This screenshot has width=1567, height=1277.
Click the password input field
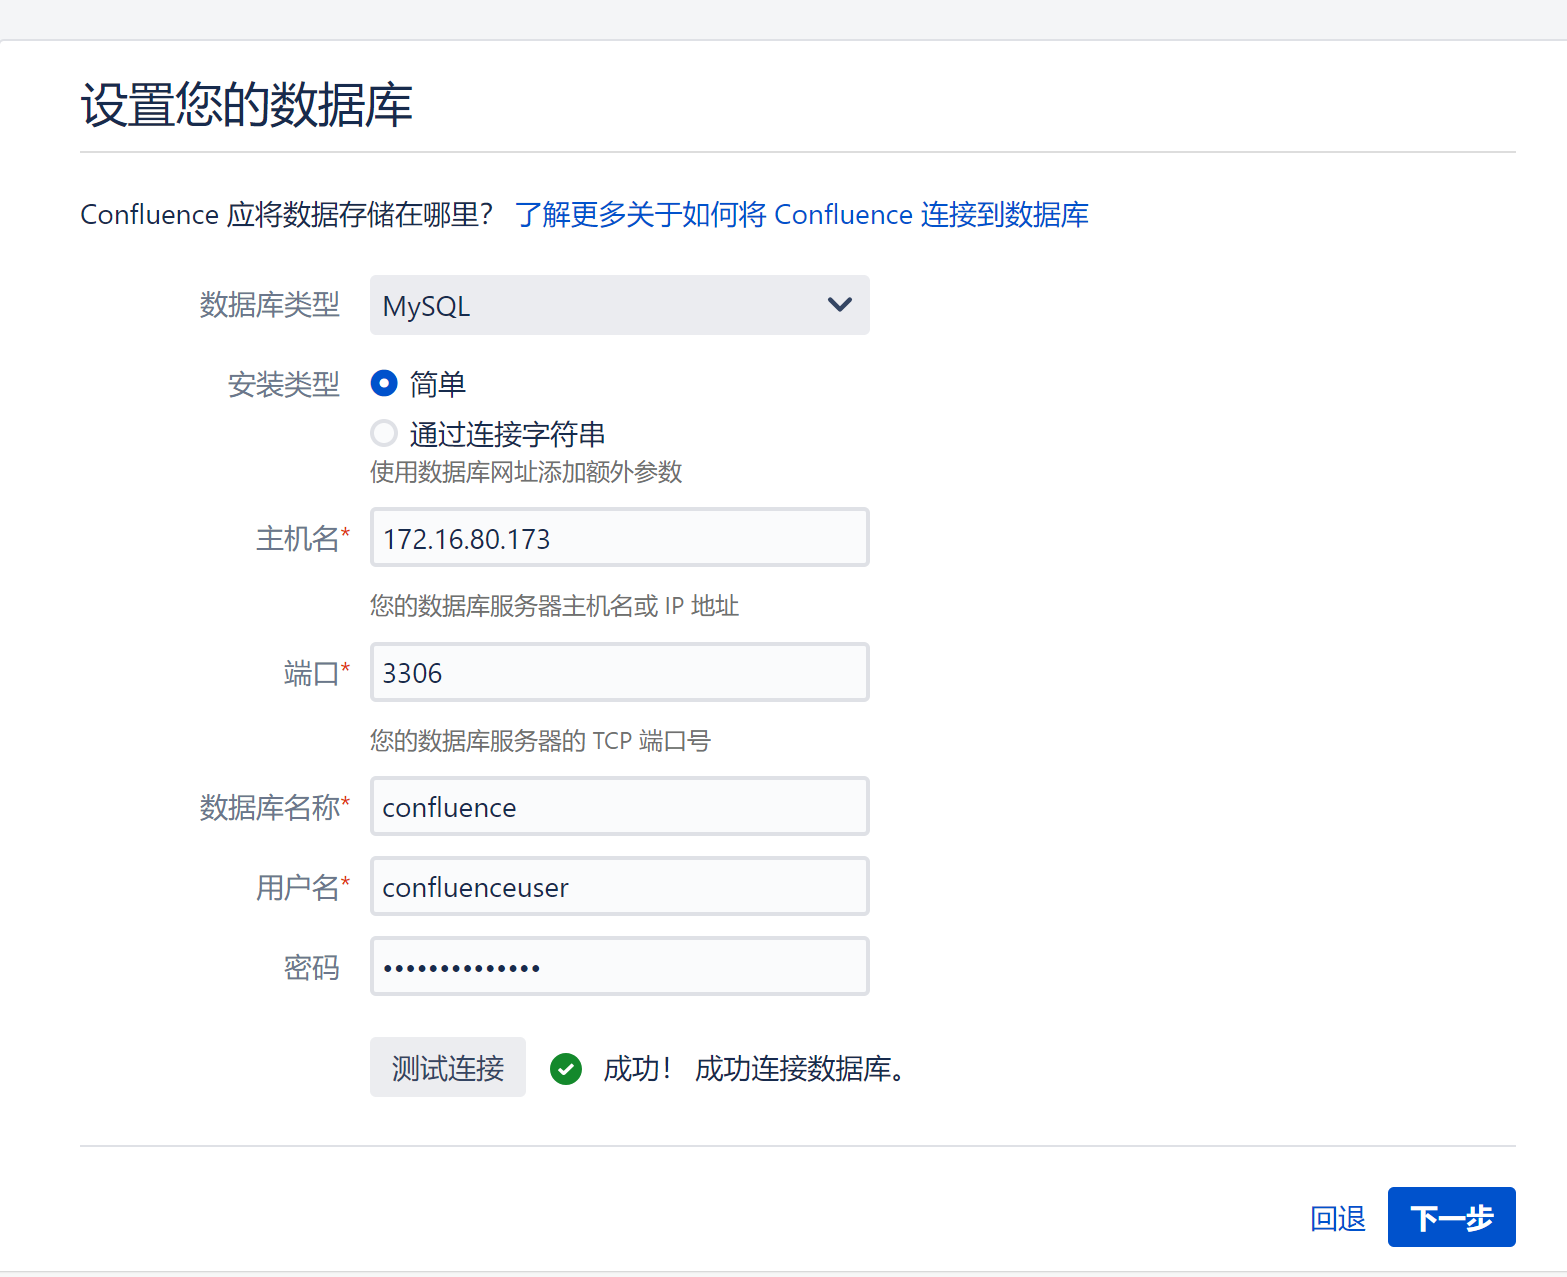(x=619, y=966)
